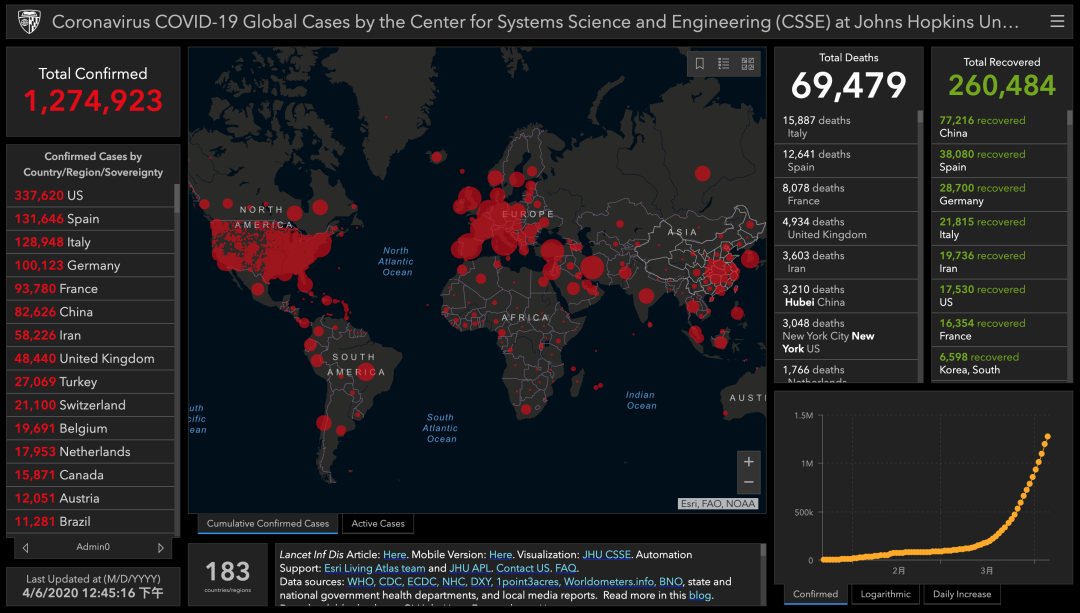The image size is (1080, 613).
Task: Click United Kingdom 4,934 deaths entry
Action: click(x=846, y=228)
